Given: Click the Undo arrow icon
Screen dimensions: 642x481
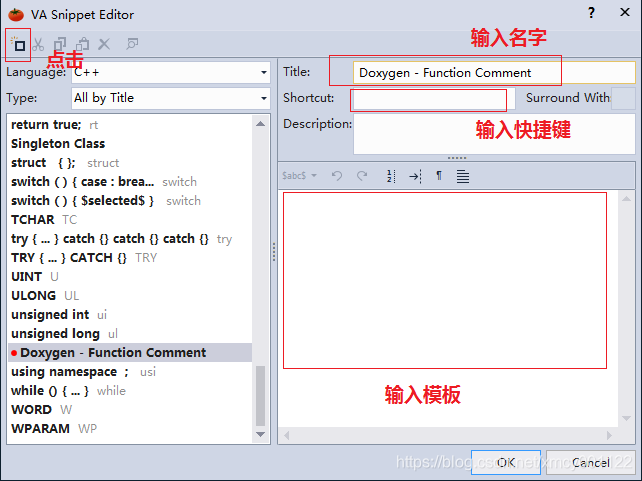Looking at the screenshot, I should click(x=337, y=176).
